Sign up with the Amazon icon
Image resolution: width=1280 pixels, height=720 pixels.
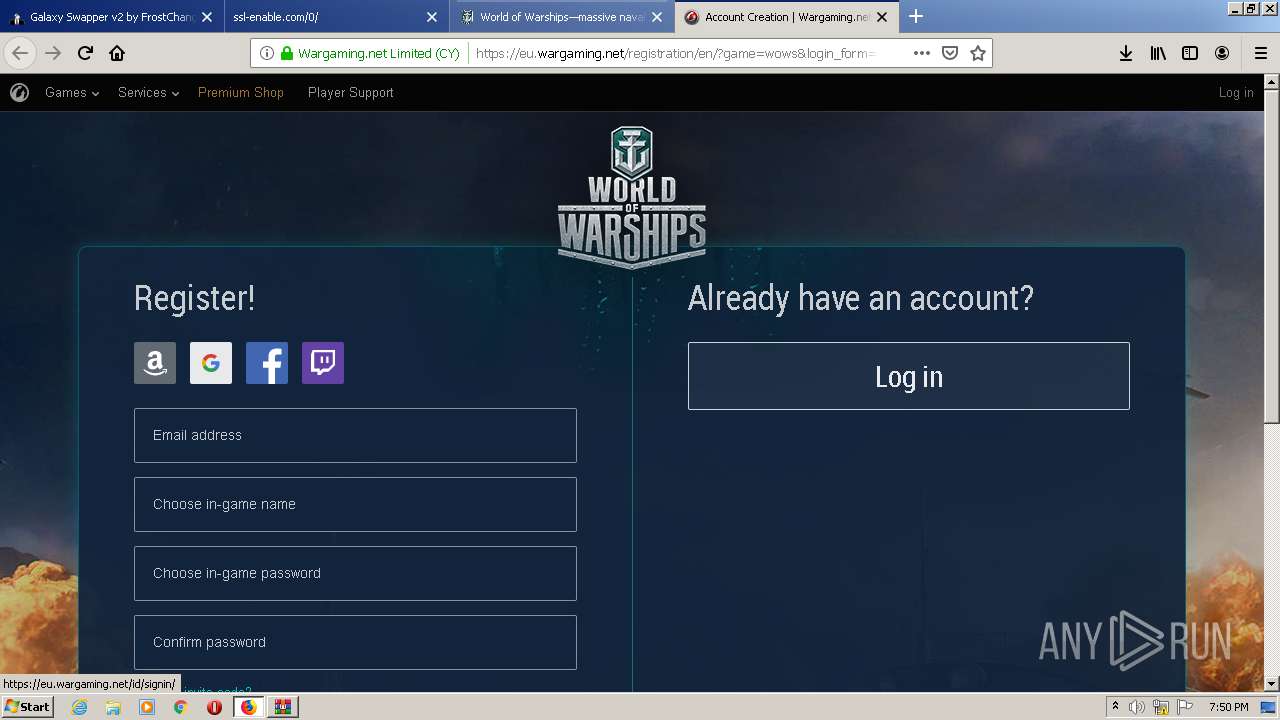click(155, 363)
